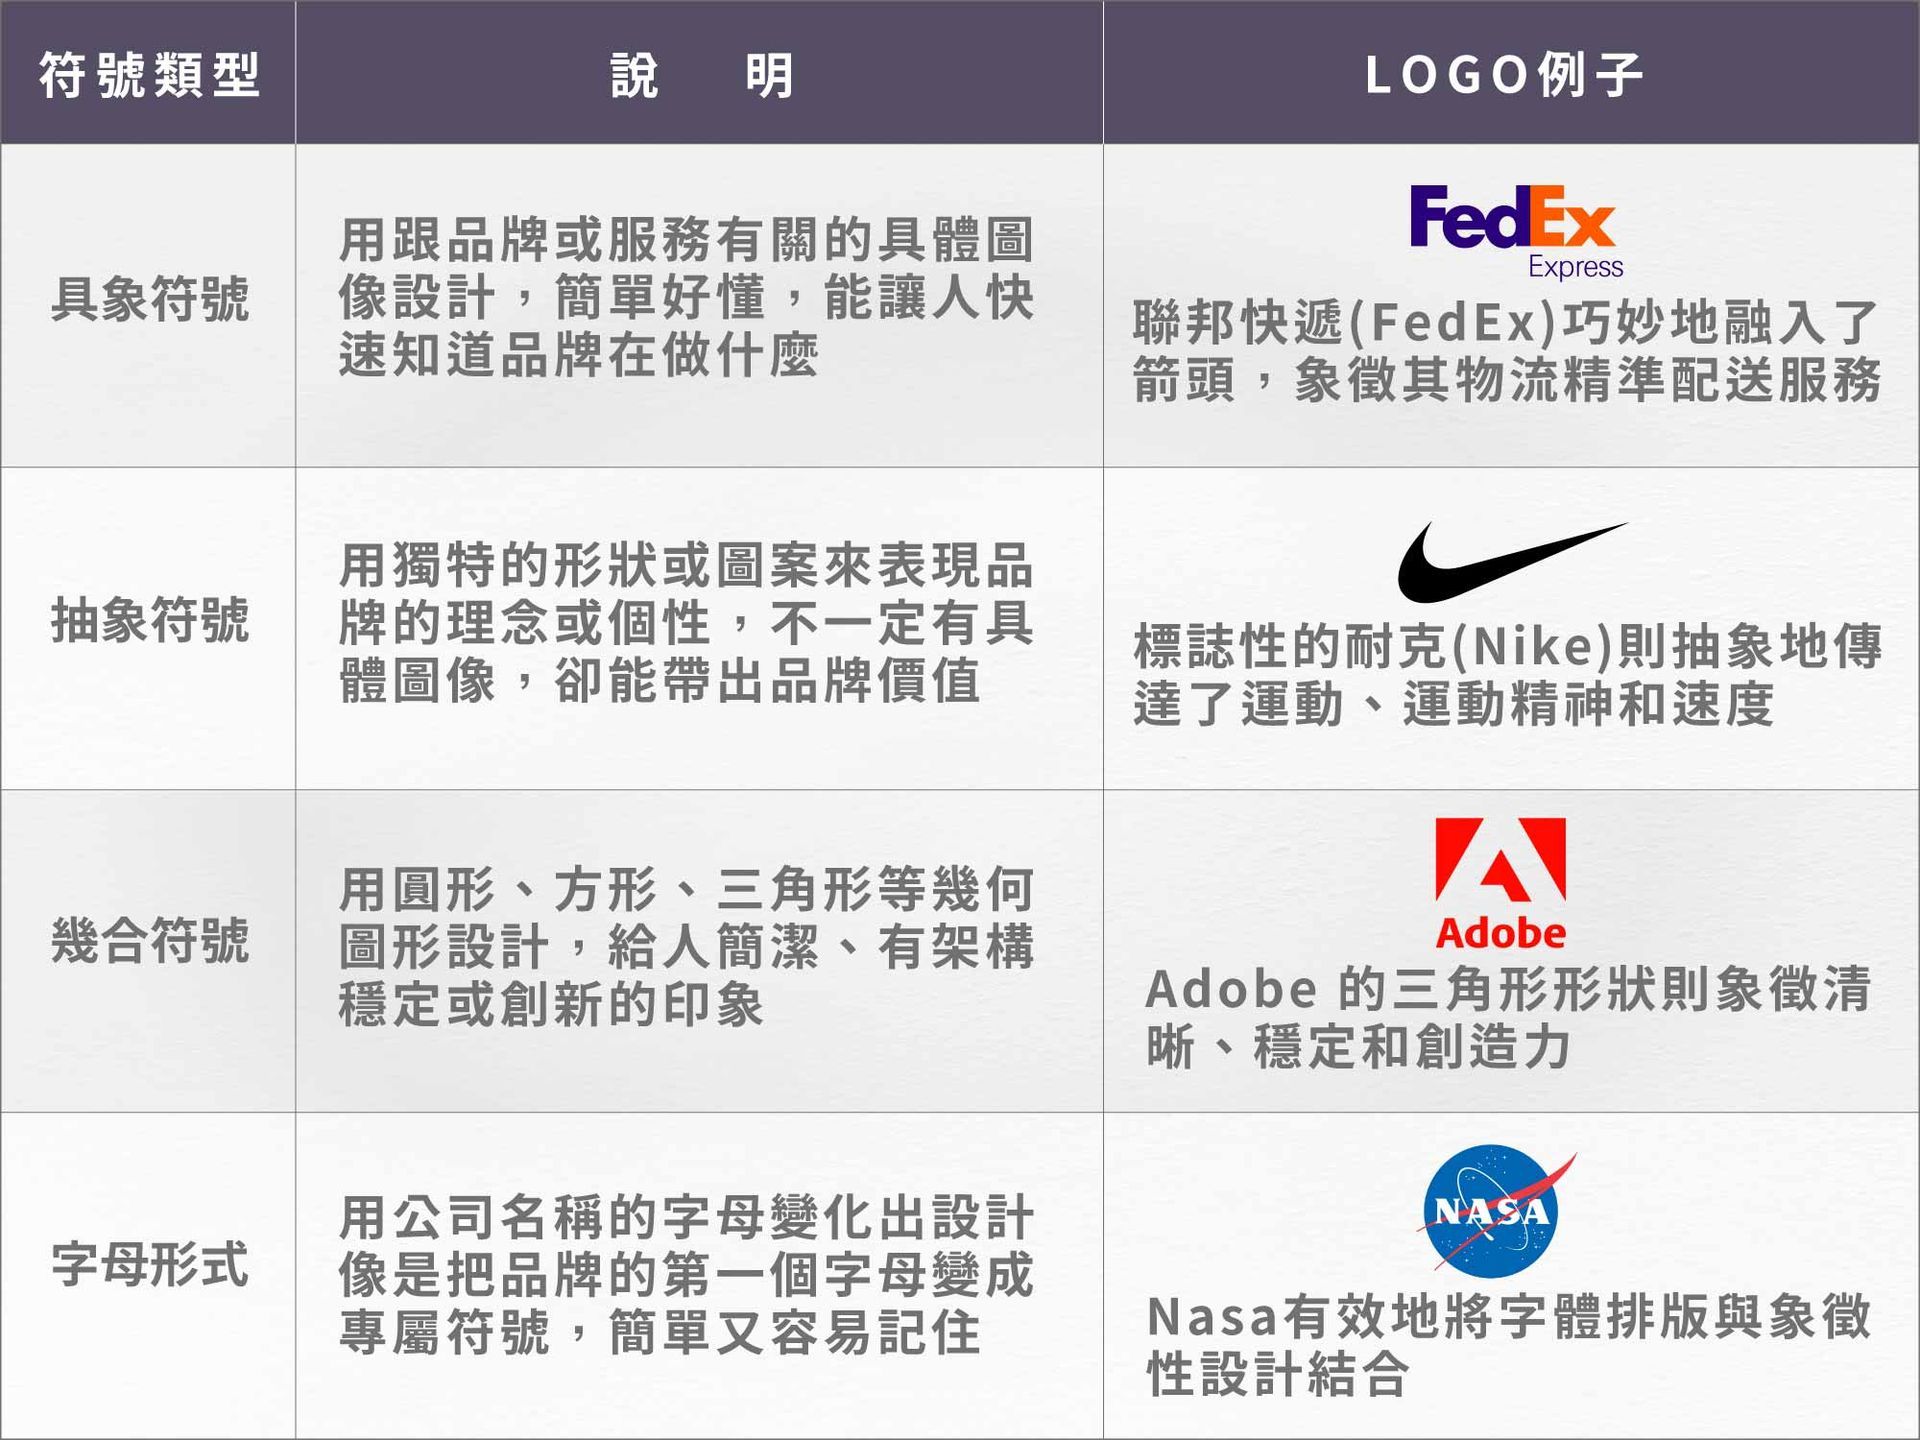Click the letterform description paragraph
The image size is (1920, 1440).
click(685, 1274)
